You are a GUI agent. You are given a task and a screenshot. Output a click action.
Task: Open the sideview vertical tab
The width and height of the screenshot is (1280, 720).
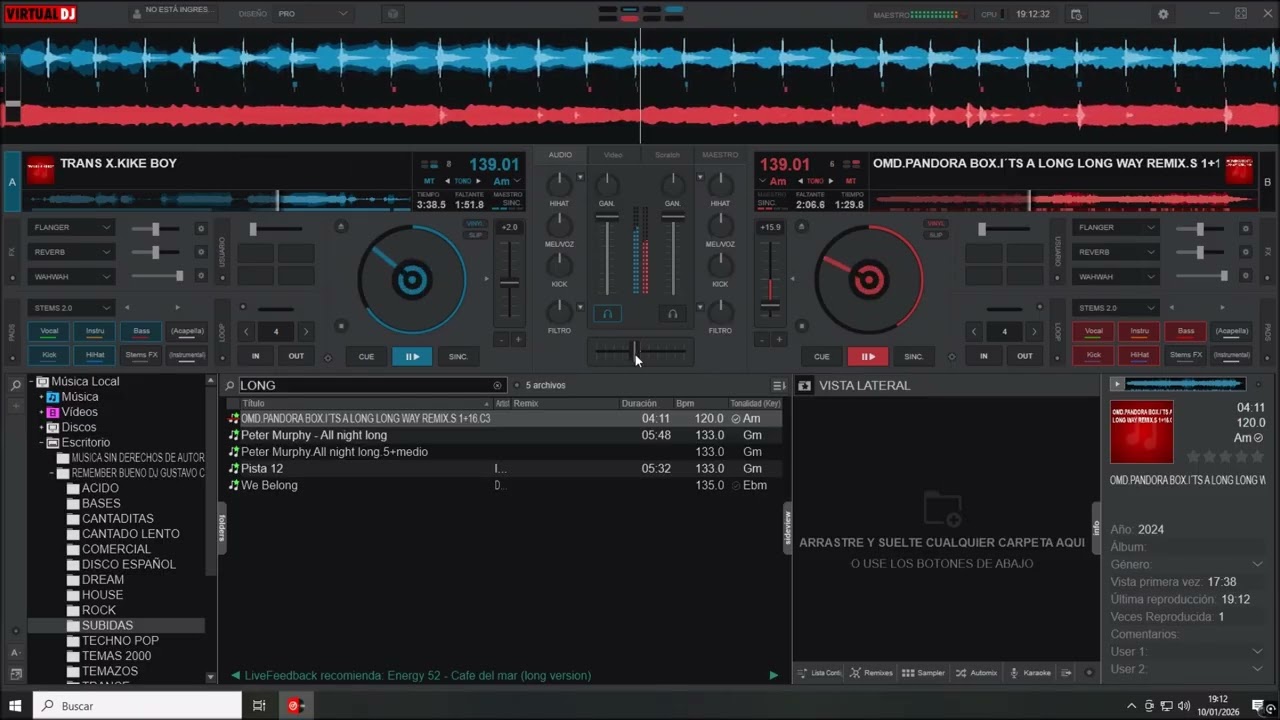[787, 528]
